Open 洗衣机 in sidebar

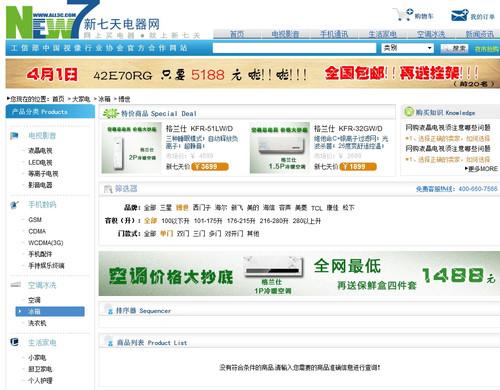click(37, 323)
